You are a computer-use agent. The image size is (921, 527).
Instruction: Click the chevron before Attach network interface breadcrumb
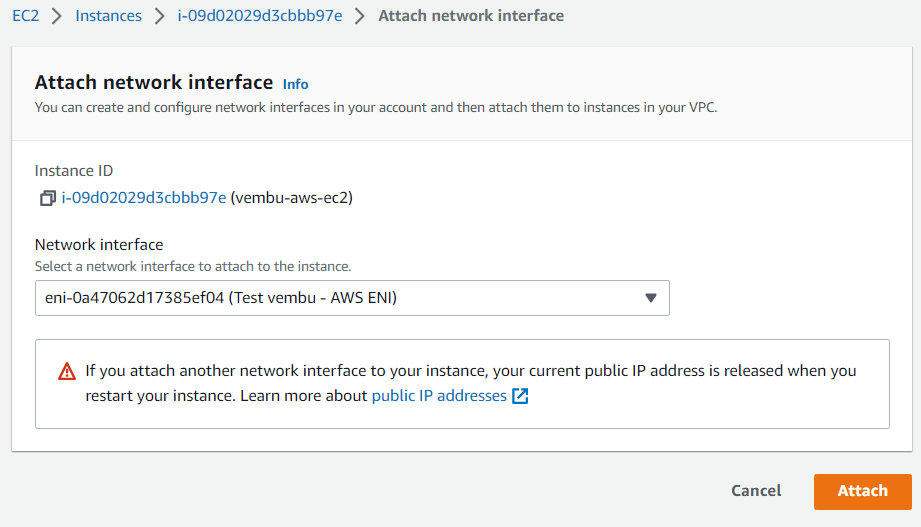[x=359, y=16]
